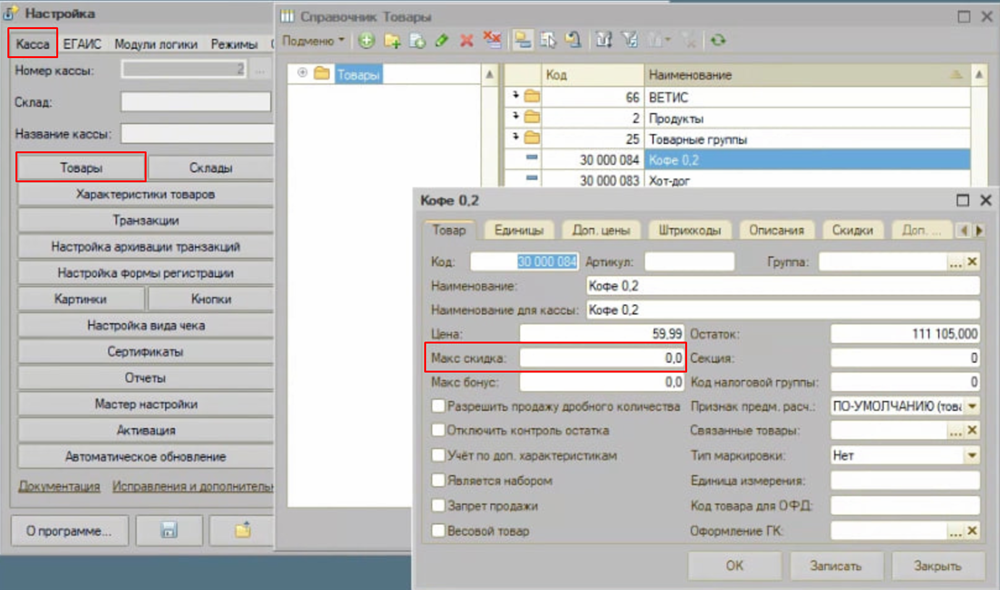Tick Учёт по доп. характеристикам checkbox
Image resolution: width=1000 pixels, height=590 pixels.
click(x=438, y=455)
